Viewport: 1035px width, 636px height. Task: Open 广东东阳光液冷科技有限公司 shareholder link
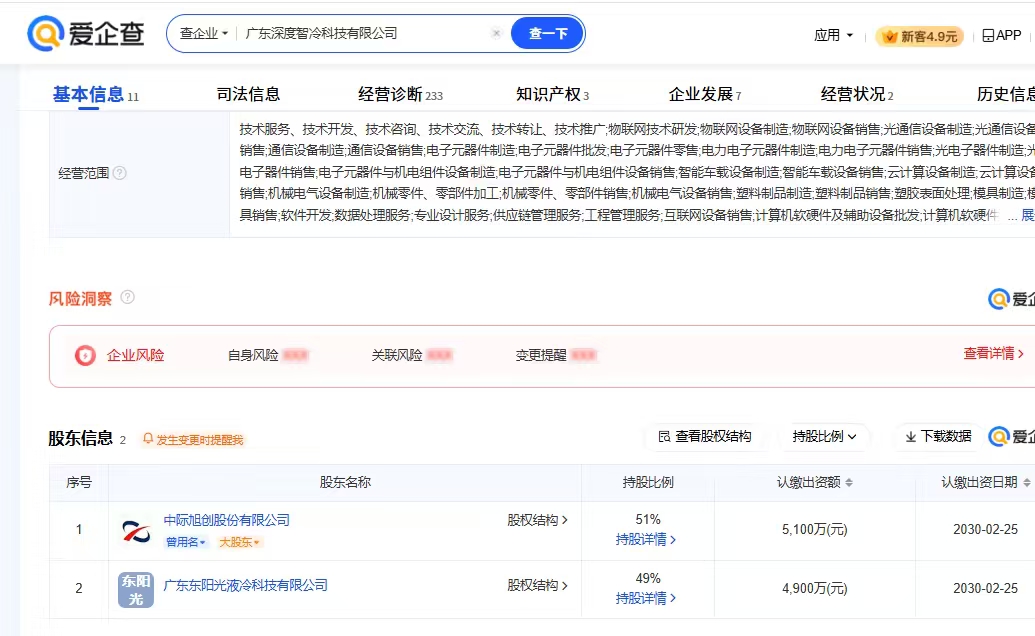(245, 585)
